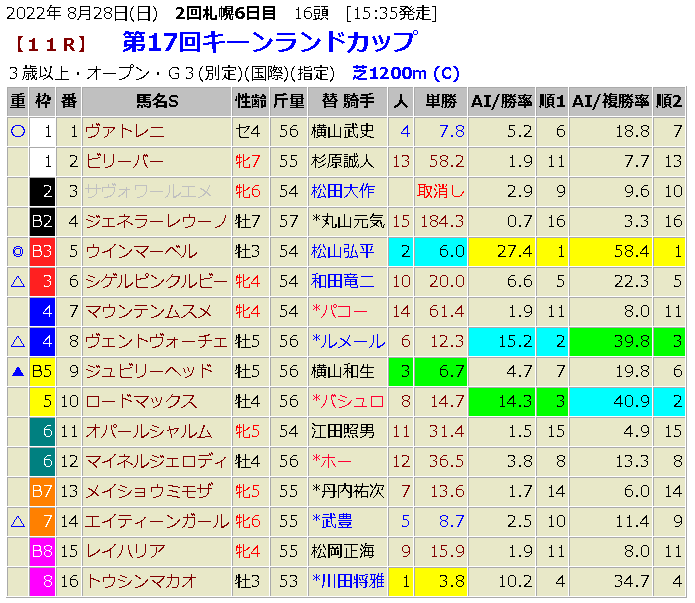Click the red B3 frame badge
The width and height of the screenshot is (695, 603).
pos(42,251)
